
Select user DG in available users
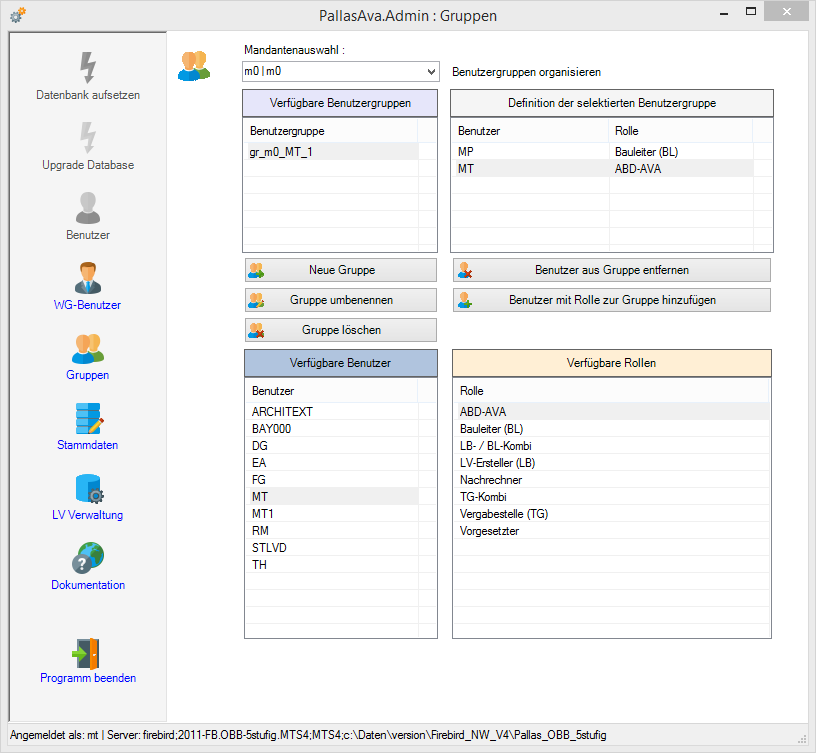click(332, 446)
